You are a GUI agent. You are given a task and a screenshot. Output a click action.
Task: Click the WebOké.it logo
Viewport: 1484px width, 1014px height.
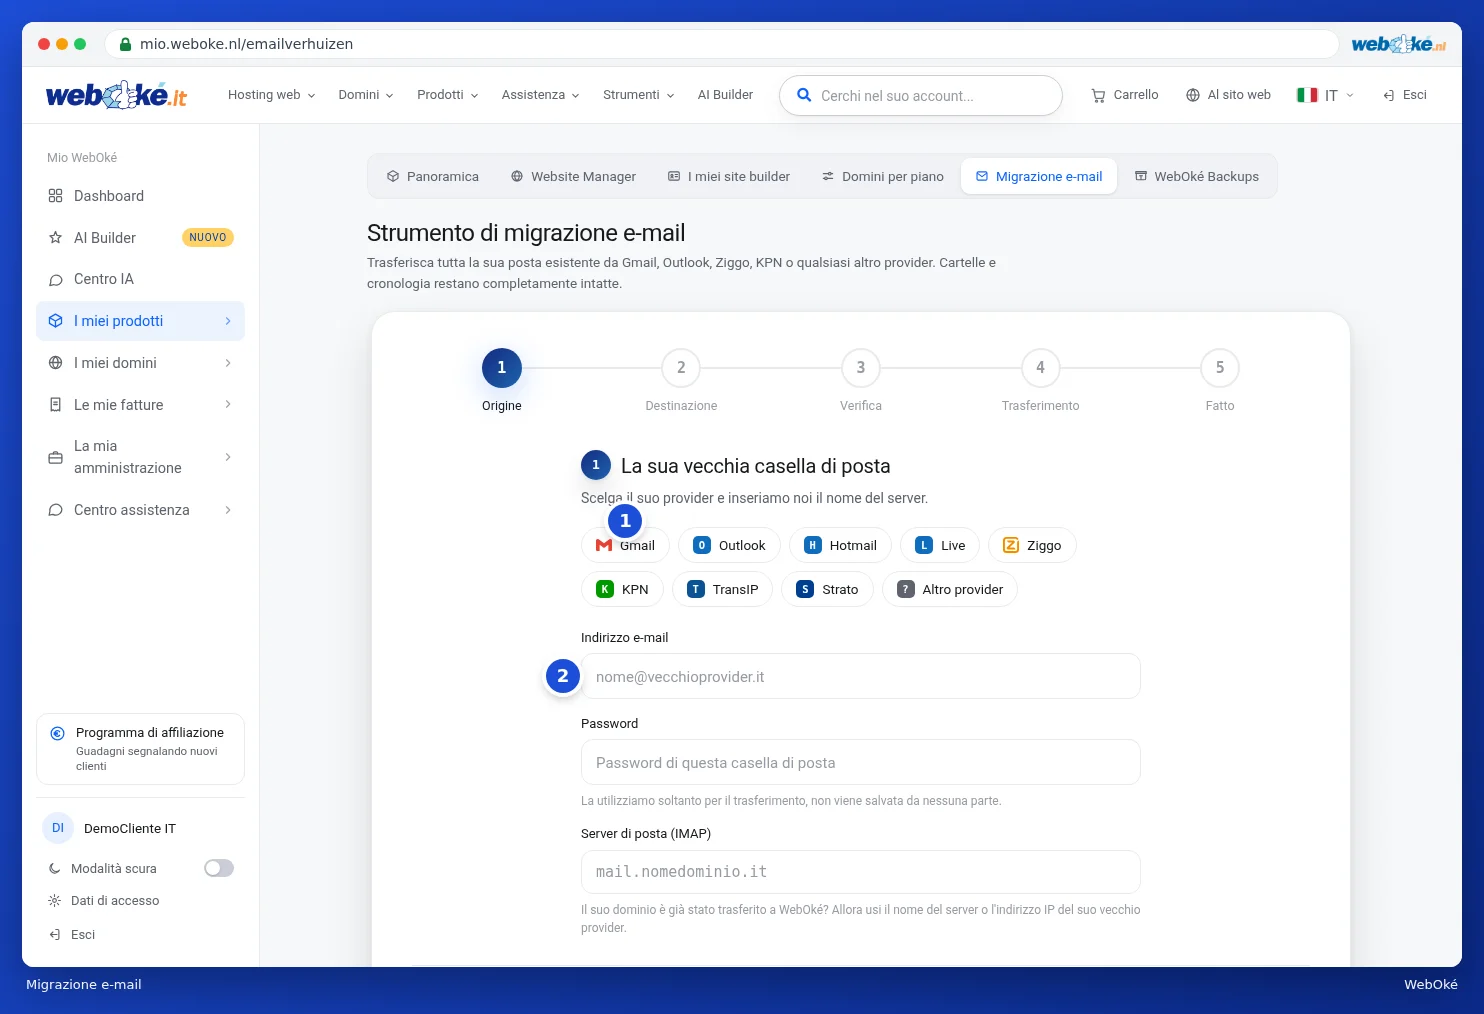click(116, 95)
